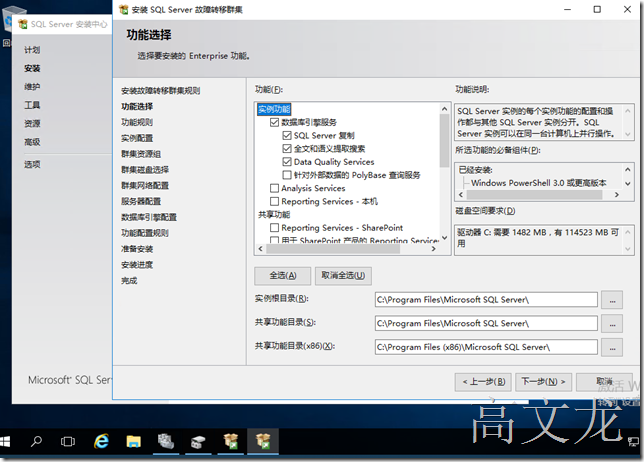Open 安装 in SQL Server 安装中心
The image size is (644, 462).
click(32, 68)
